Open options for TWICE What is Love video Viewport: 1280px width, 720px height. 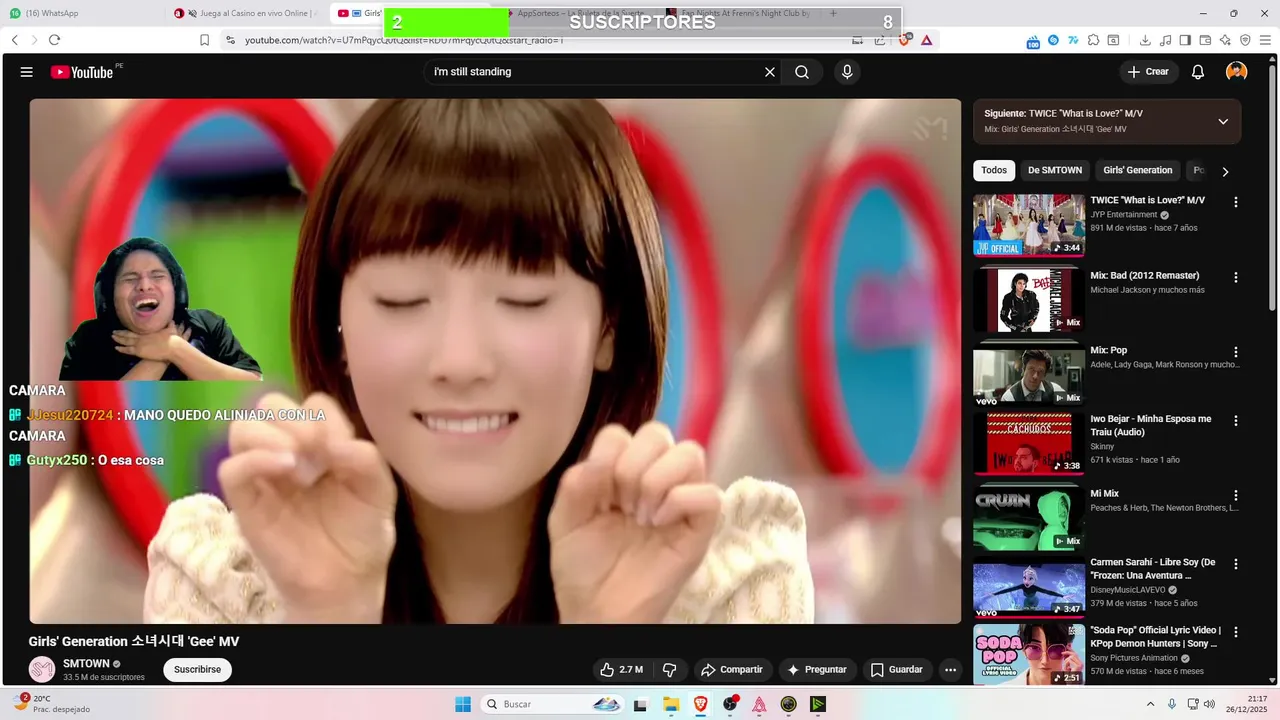click(1236, 202)
